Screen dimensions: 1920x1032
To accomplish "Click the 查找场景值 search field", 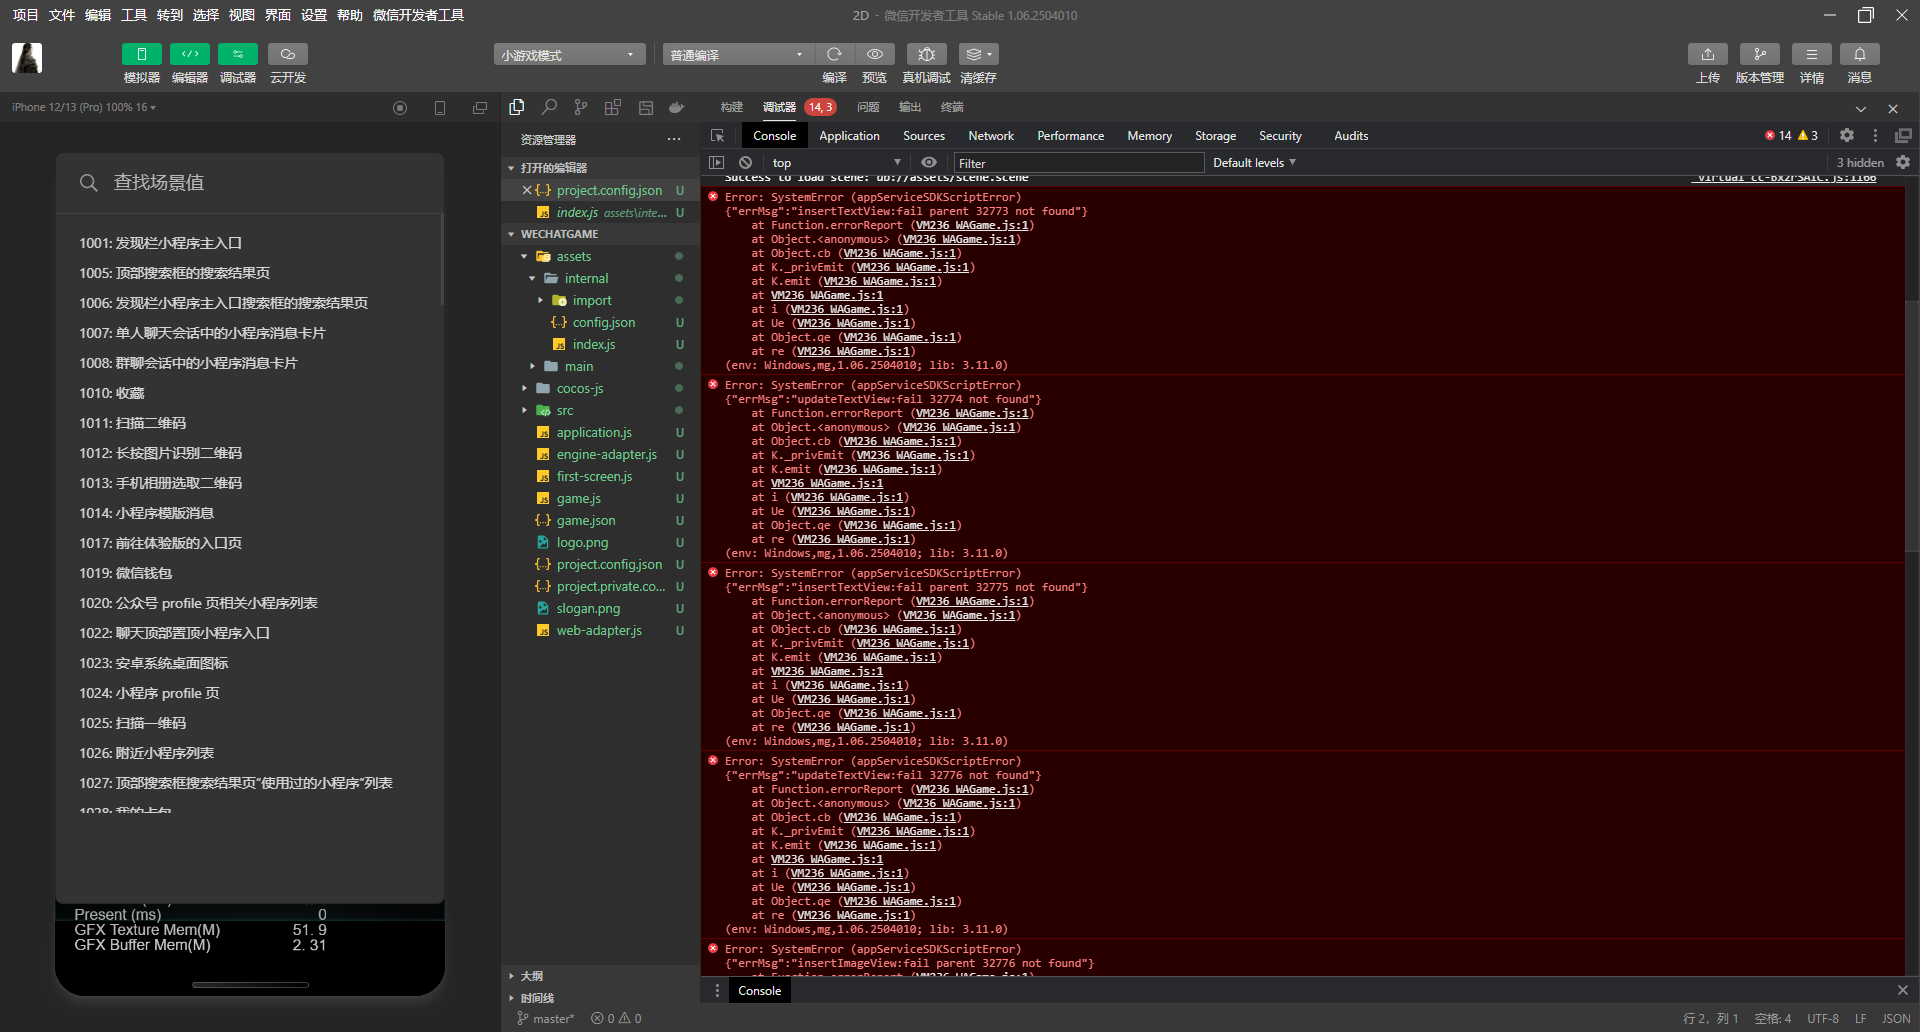I will click(x=250, y=182).
